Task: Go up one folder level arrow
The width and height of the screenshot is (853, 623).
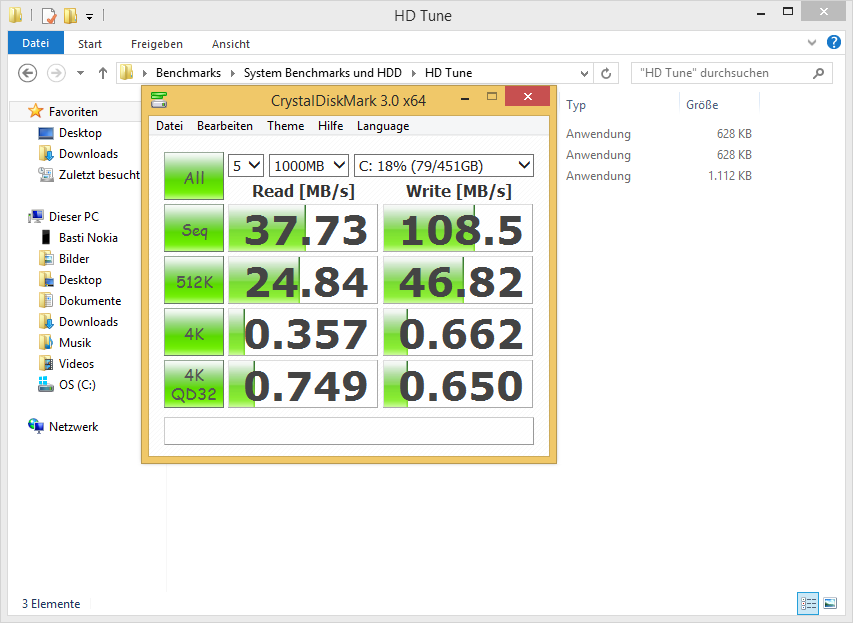Action: pos(103,73)
